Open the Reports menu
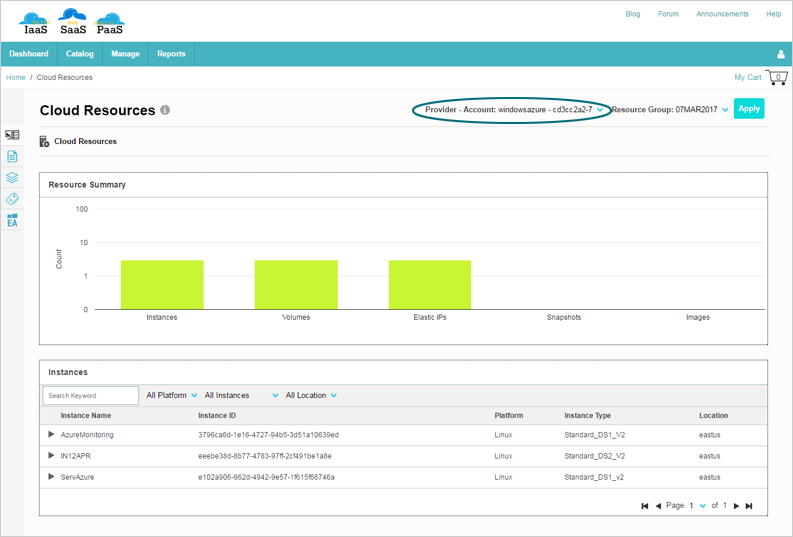Image resolution: width=793 pixels, height=537 pixels. [171, 54]
